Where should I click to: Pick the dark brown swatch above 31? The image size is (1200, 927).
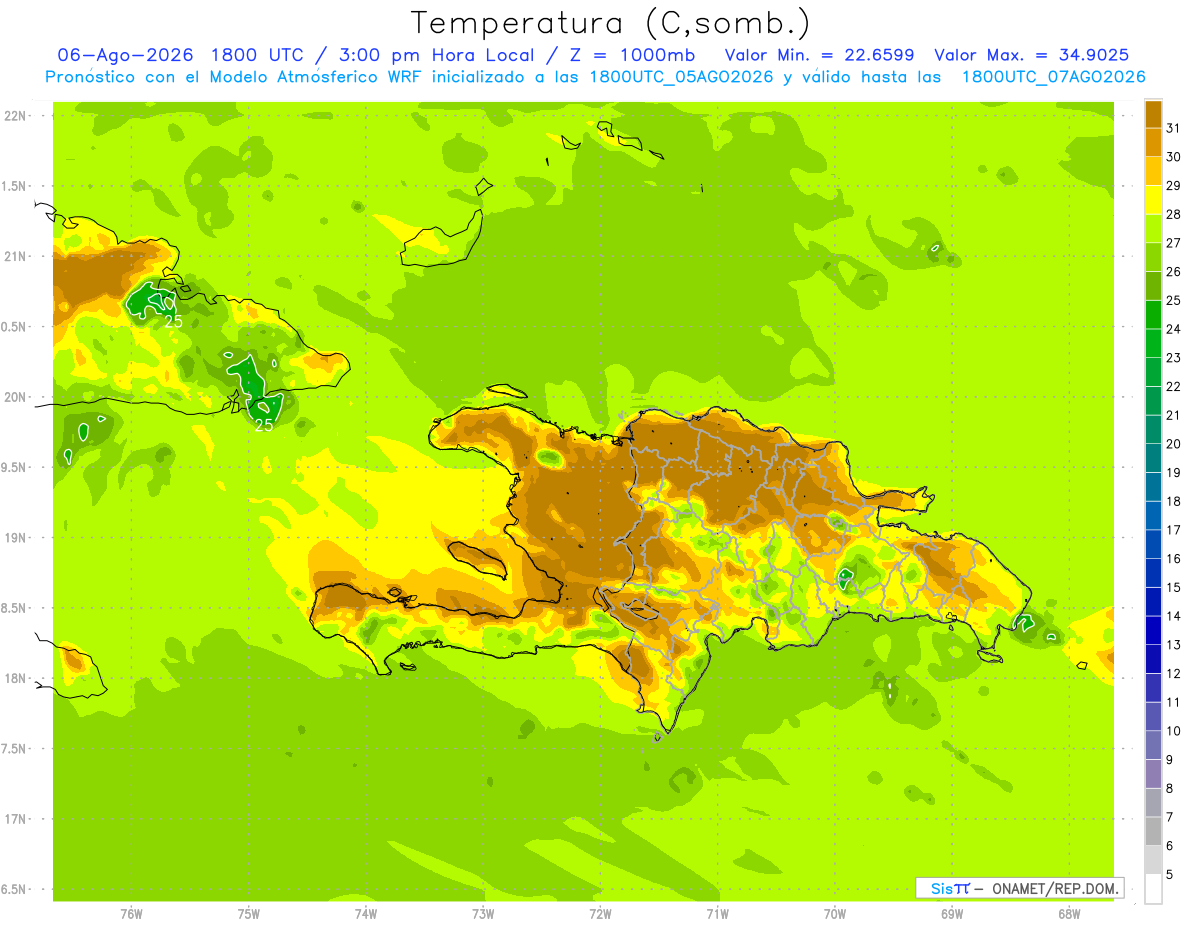(x=1153, y=114)
